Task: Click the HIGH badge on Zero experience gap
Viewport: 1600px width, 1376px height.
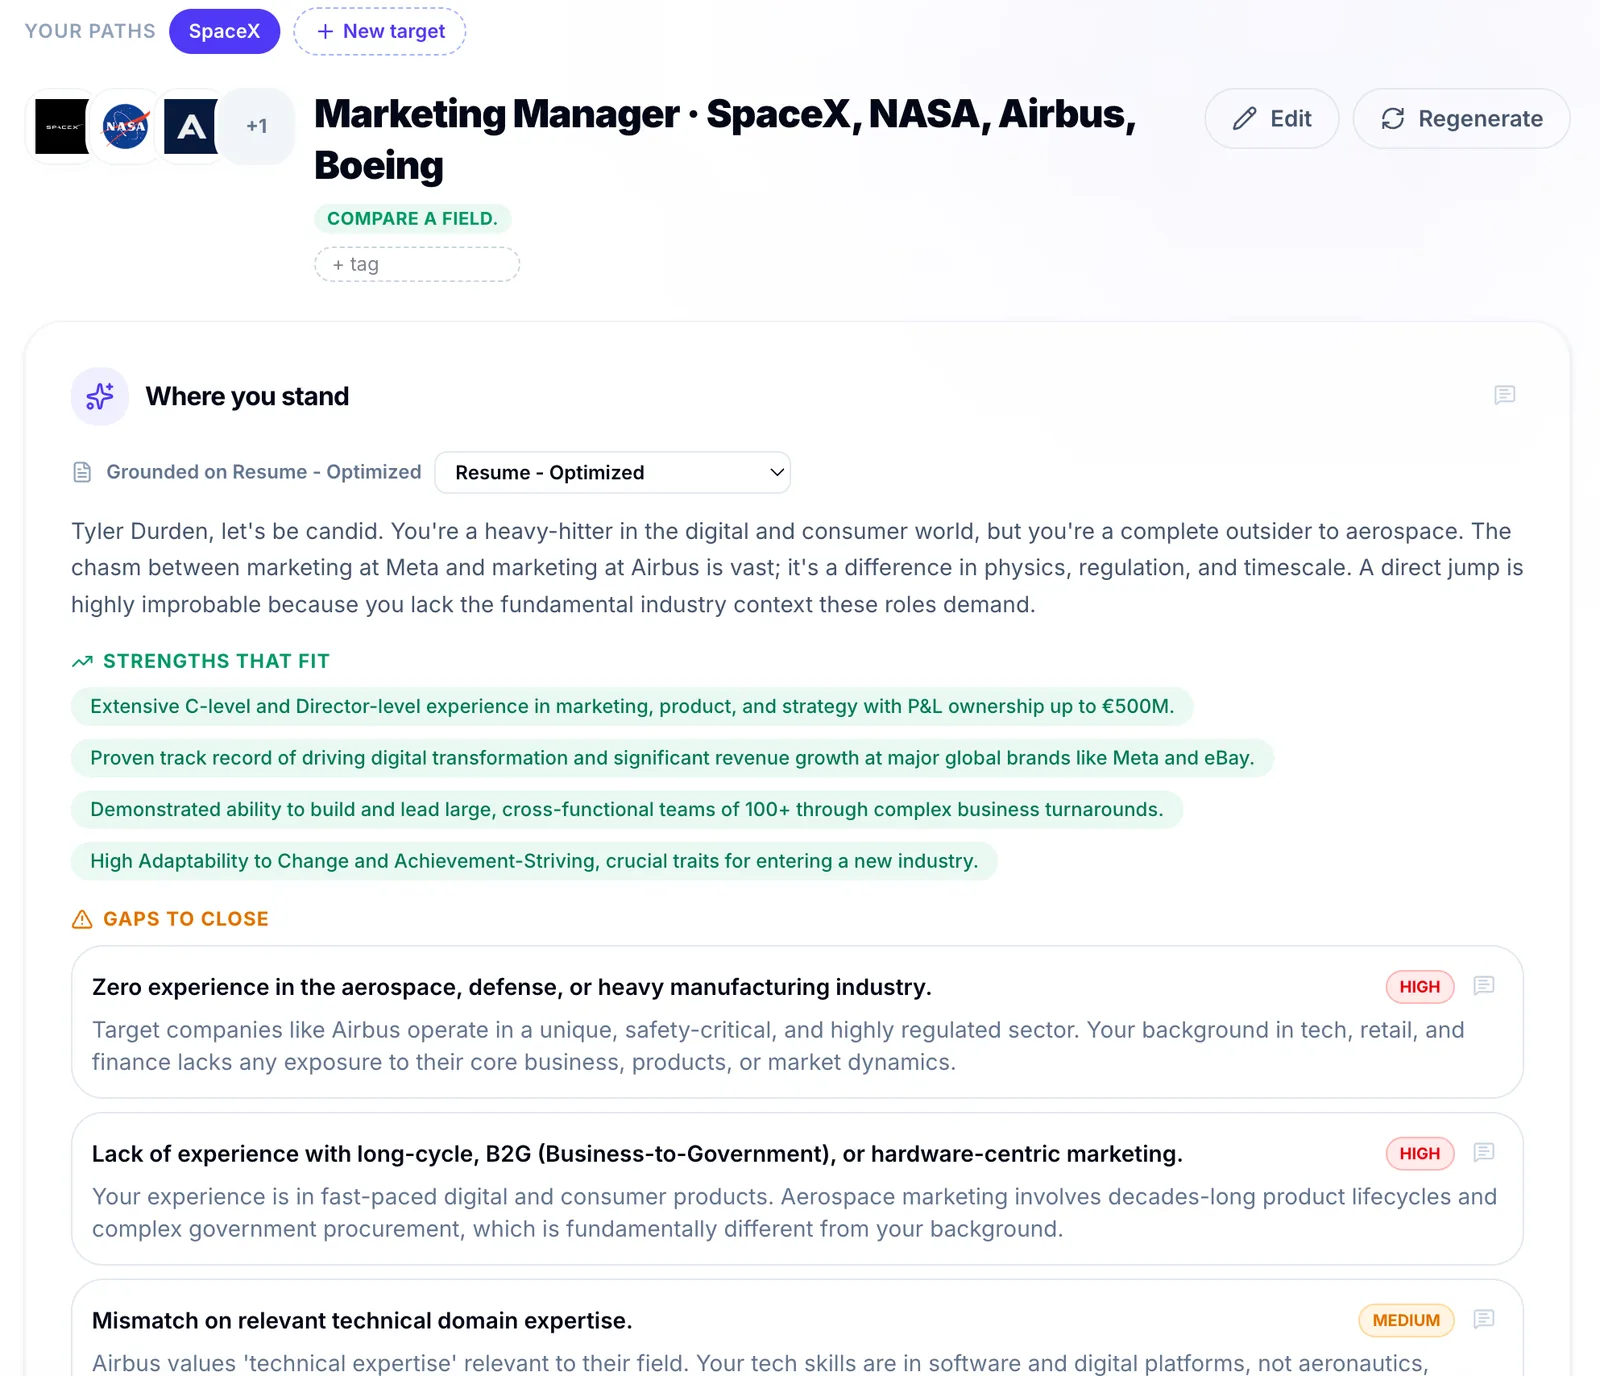Action: (x=1420, y=987)
